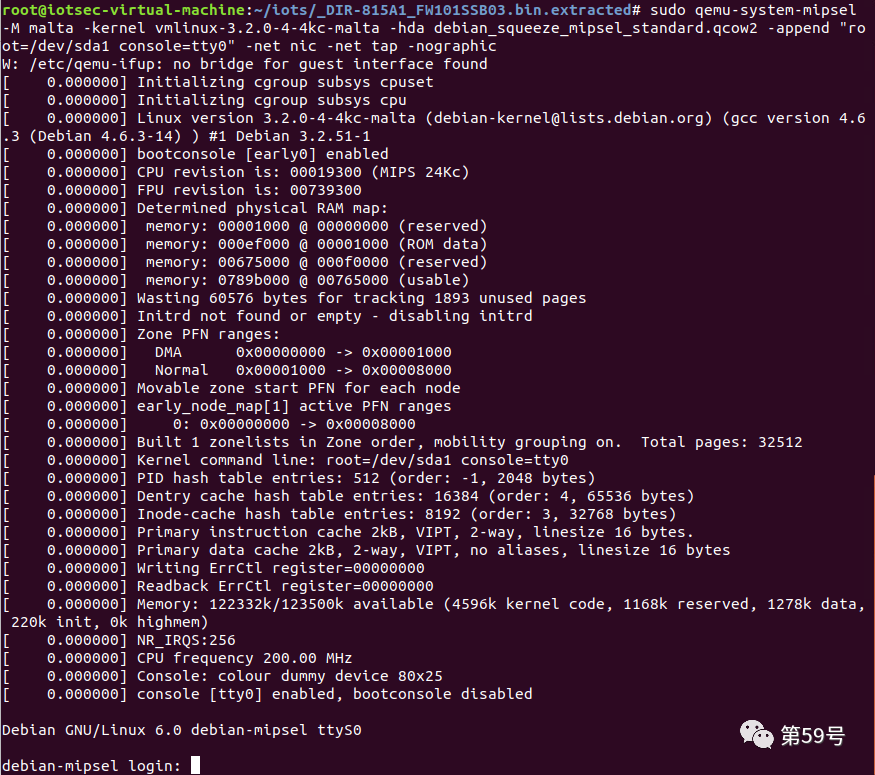The image size is (875, 775).
Task: Click the 'Console: colour dummy device 80x25' line
Action: (223, 676)
